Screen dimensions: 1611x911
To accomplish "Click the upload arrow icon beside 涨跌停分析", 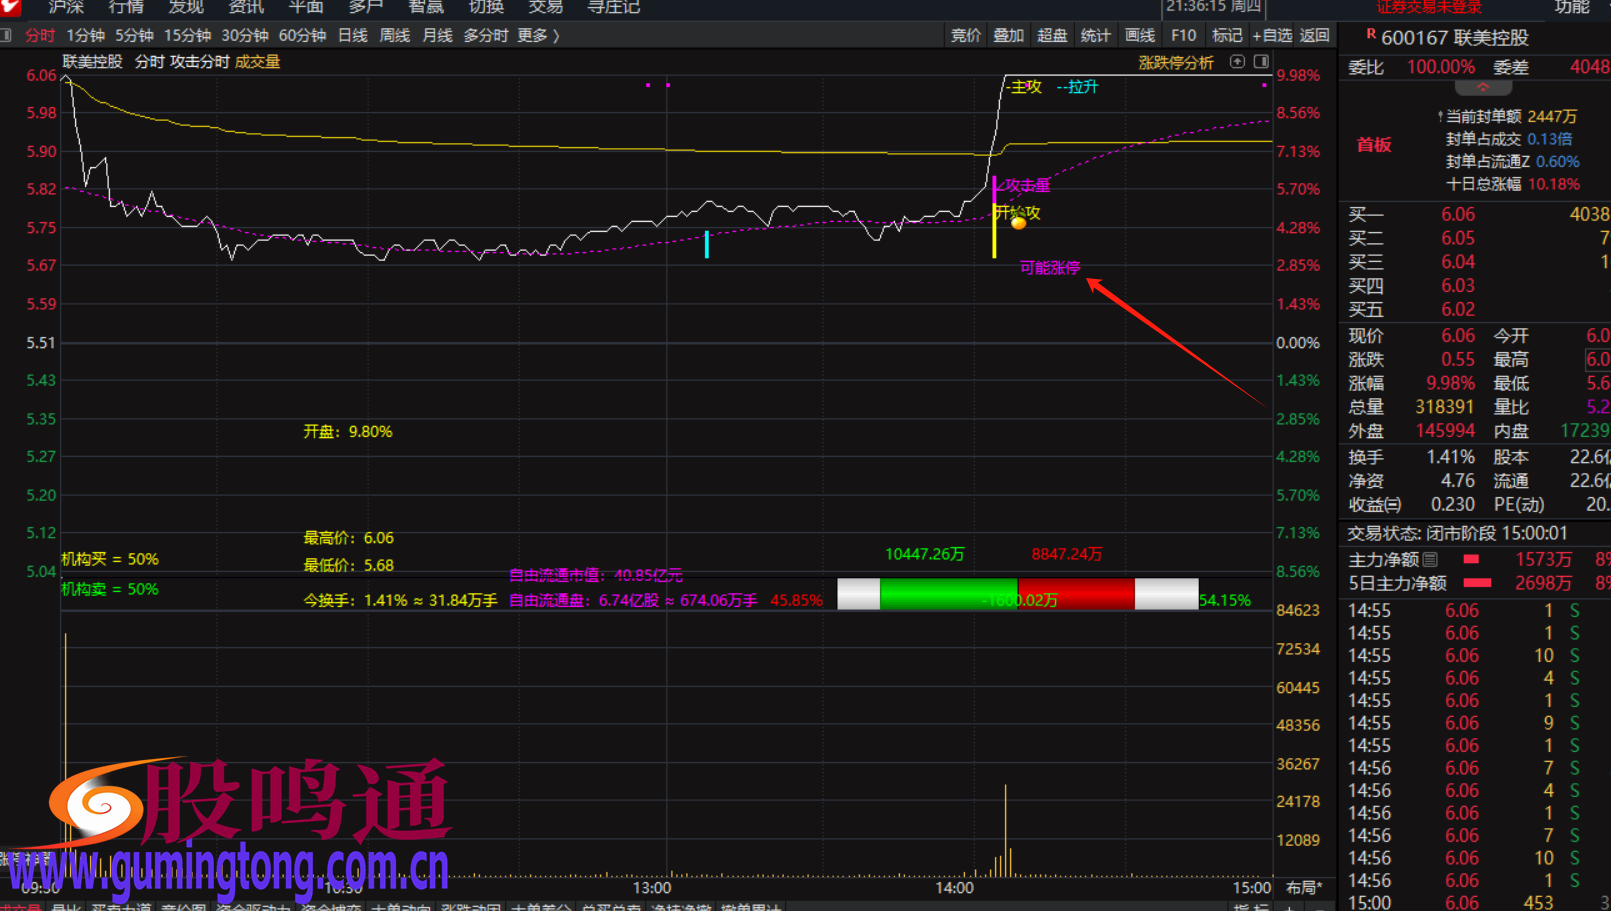I will click(1237, 62).
